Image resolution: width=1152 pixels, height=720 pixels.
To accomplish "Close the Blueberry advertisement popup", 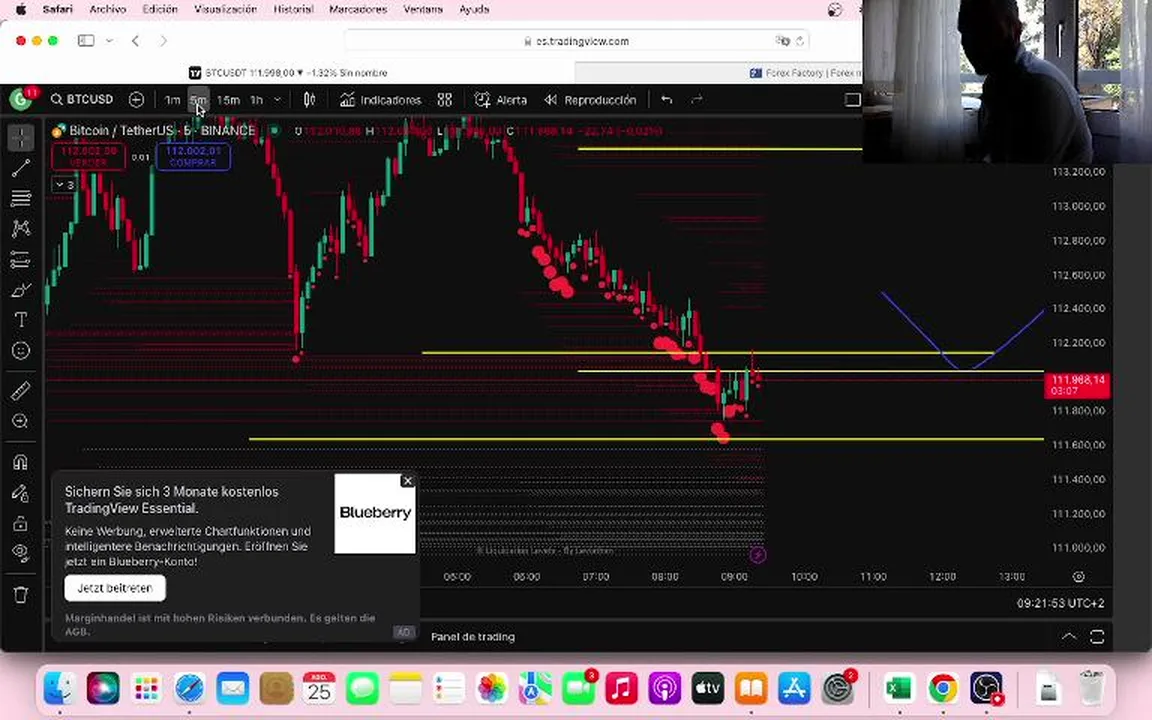I will 408,480.
